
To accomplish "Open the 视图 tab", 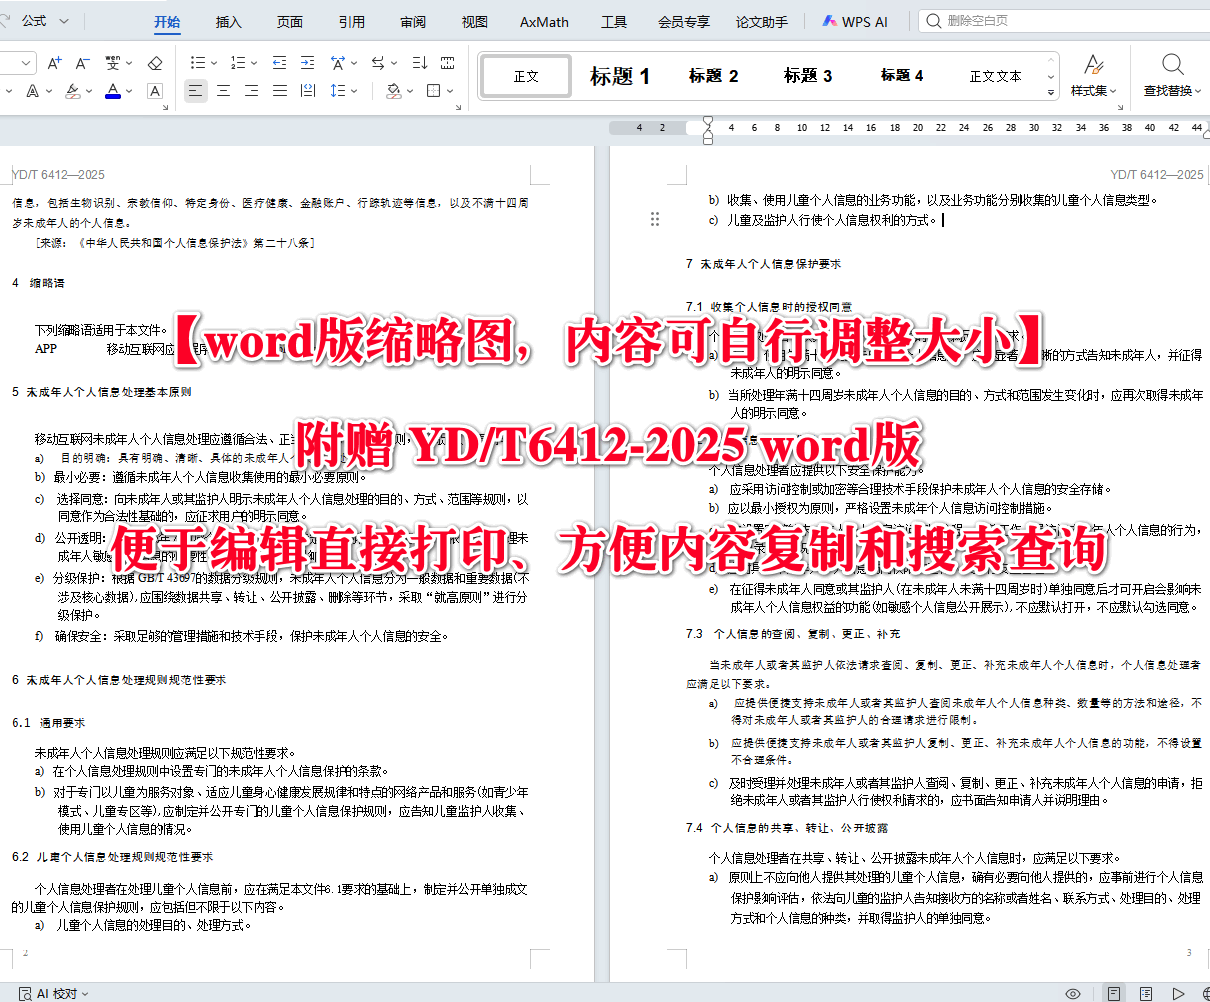I will click(474, 21).
